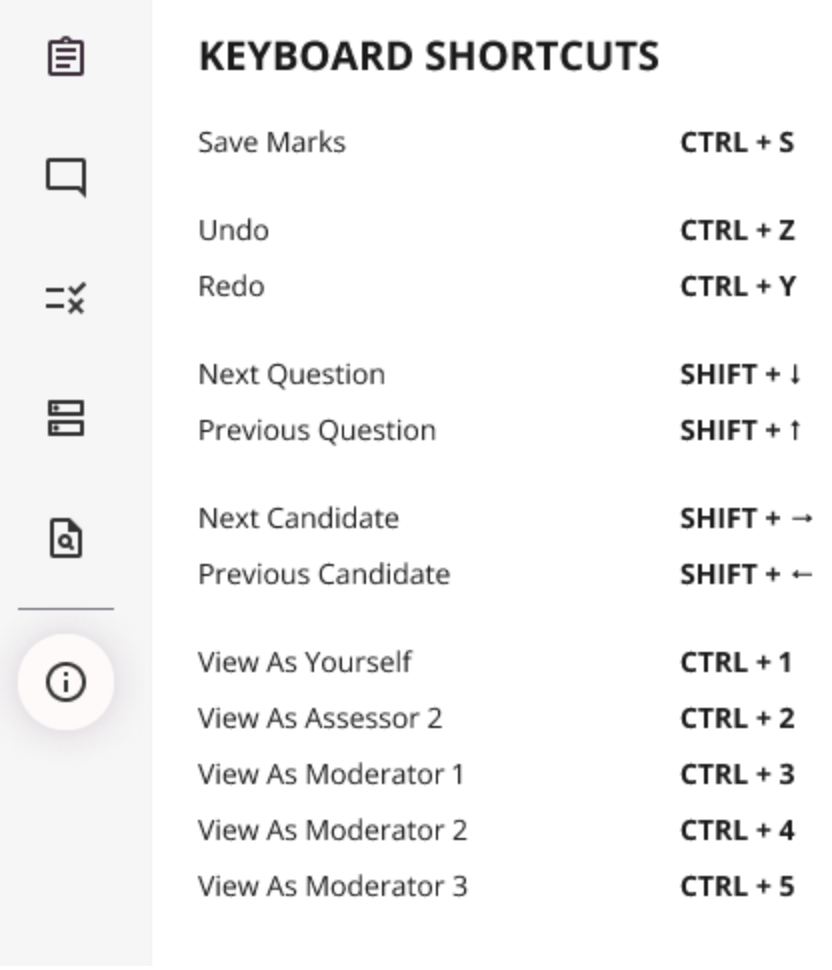Screen dimensions: 832x970
Task: Select the View As Moderator 1 entry
Action: (x=331, y=774)
